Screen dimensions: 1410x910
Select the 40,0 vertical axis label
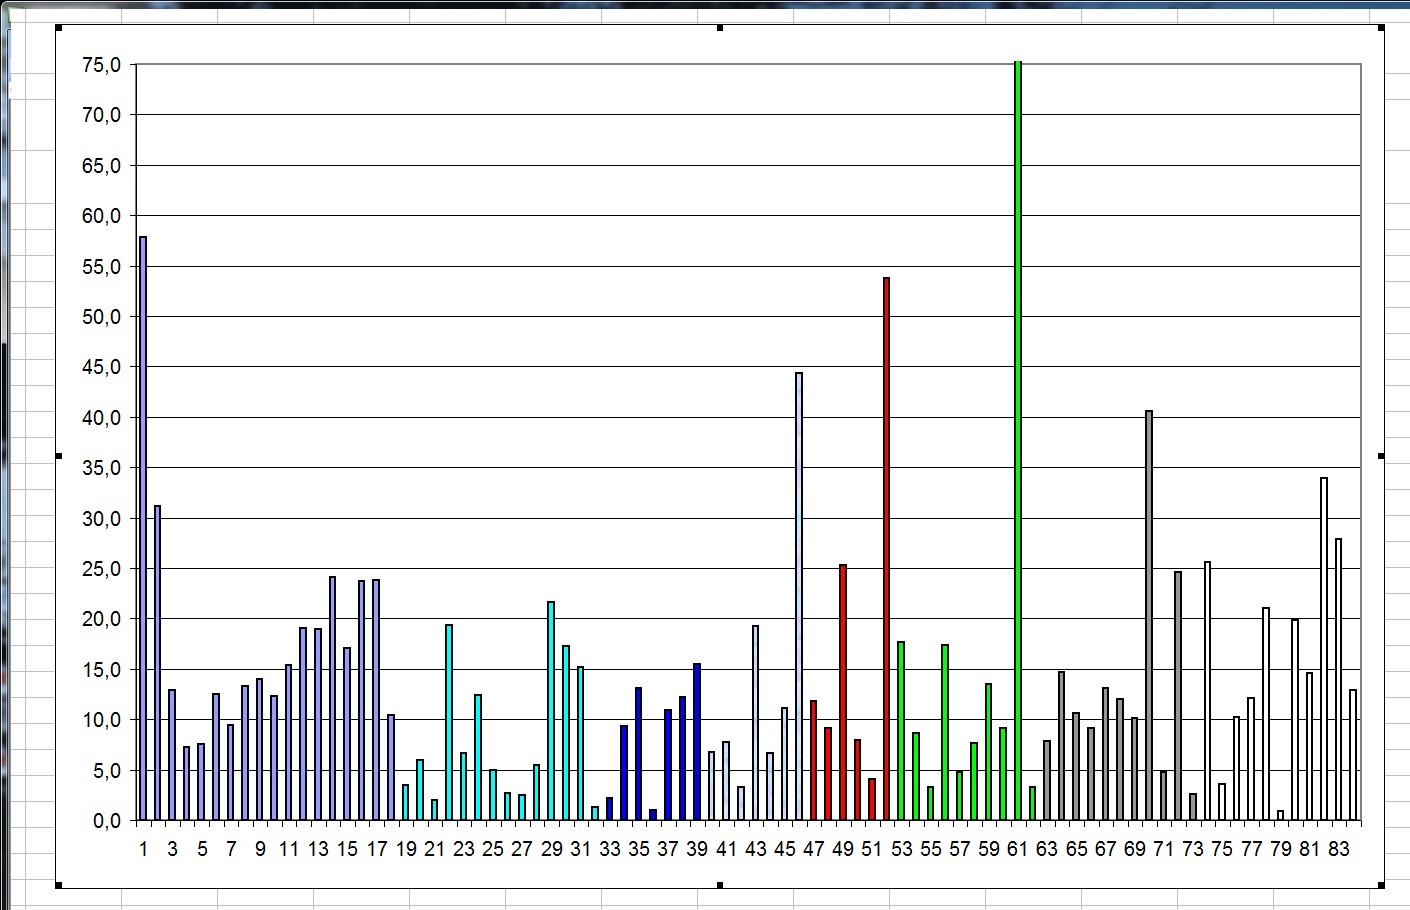click(x=101, y=418)
